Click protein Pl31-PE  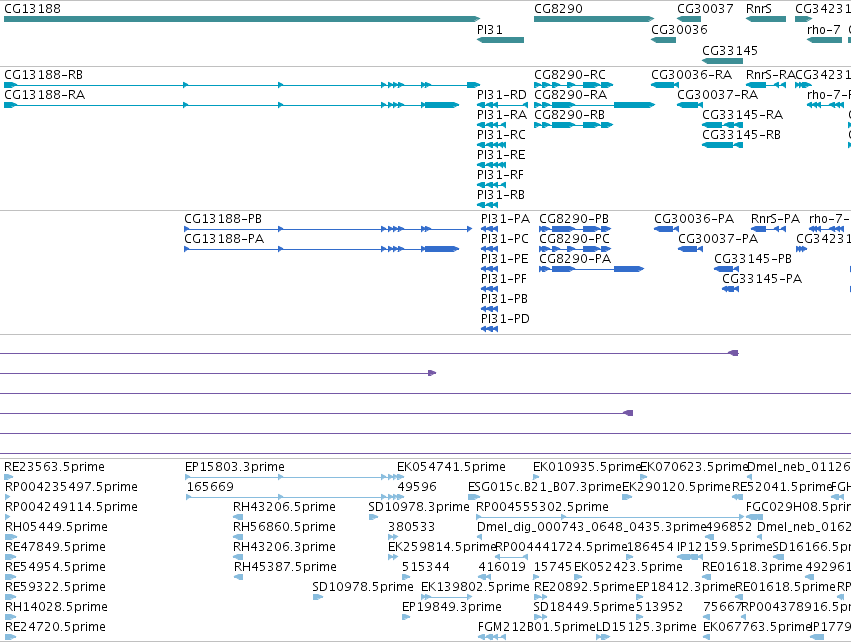490,269
